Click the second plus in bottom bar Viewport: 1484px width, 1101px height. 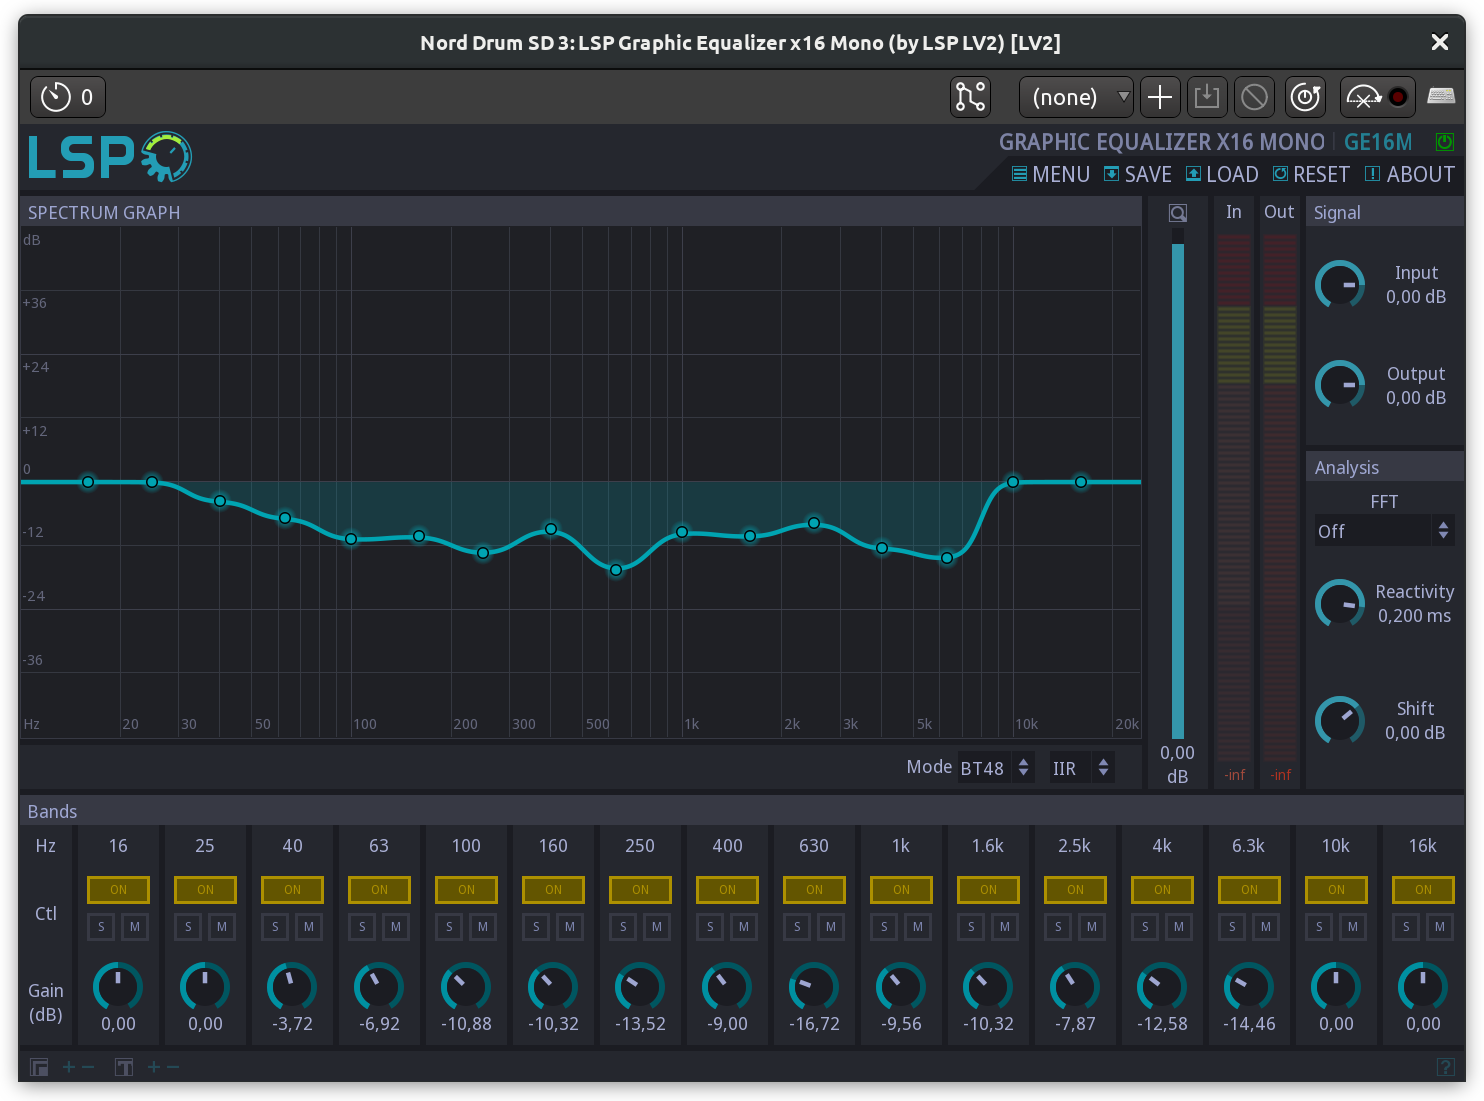(154, 1067)
